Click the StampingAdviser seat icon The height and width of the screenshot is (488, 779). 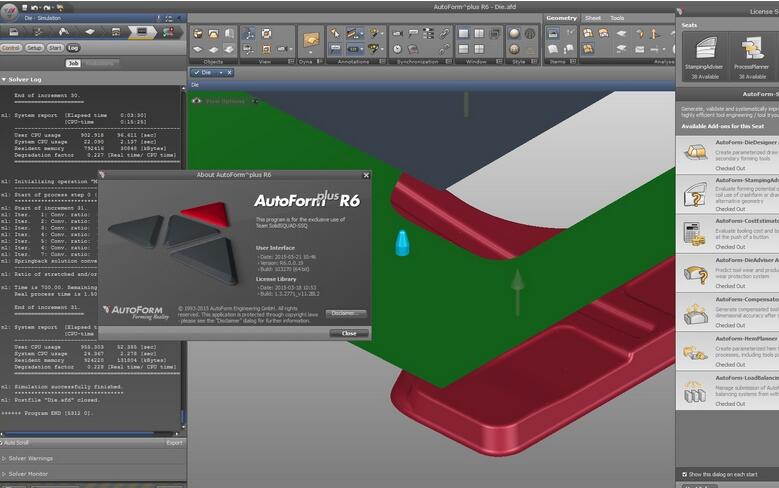(705, 56)
